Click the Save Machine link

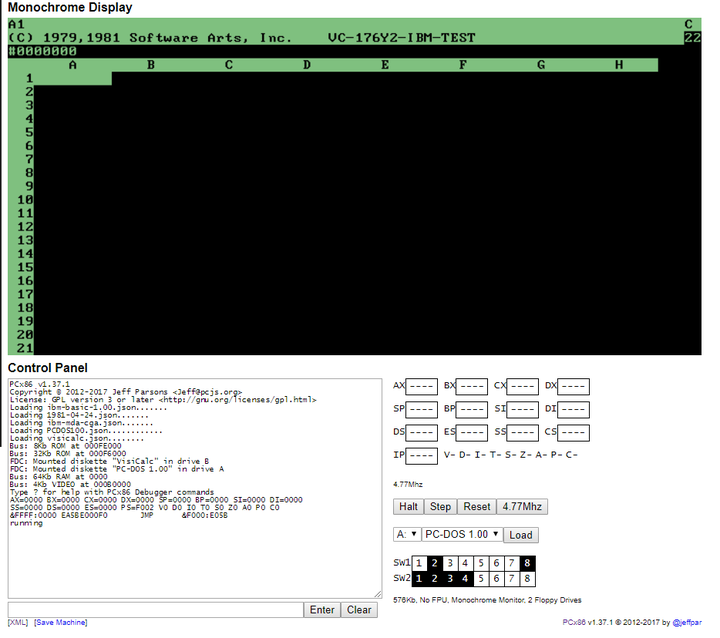[x=60, y=623]
